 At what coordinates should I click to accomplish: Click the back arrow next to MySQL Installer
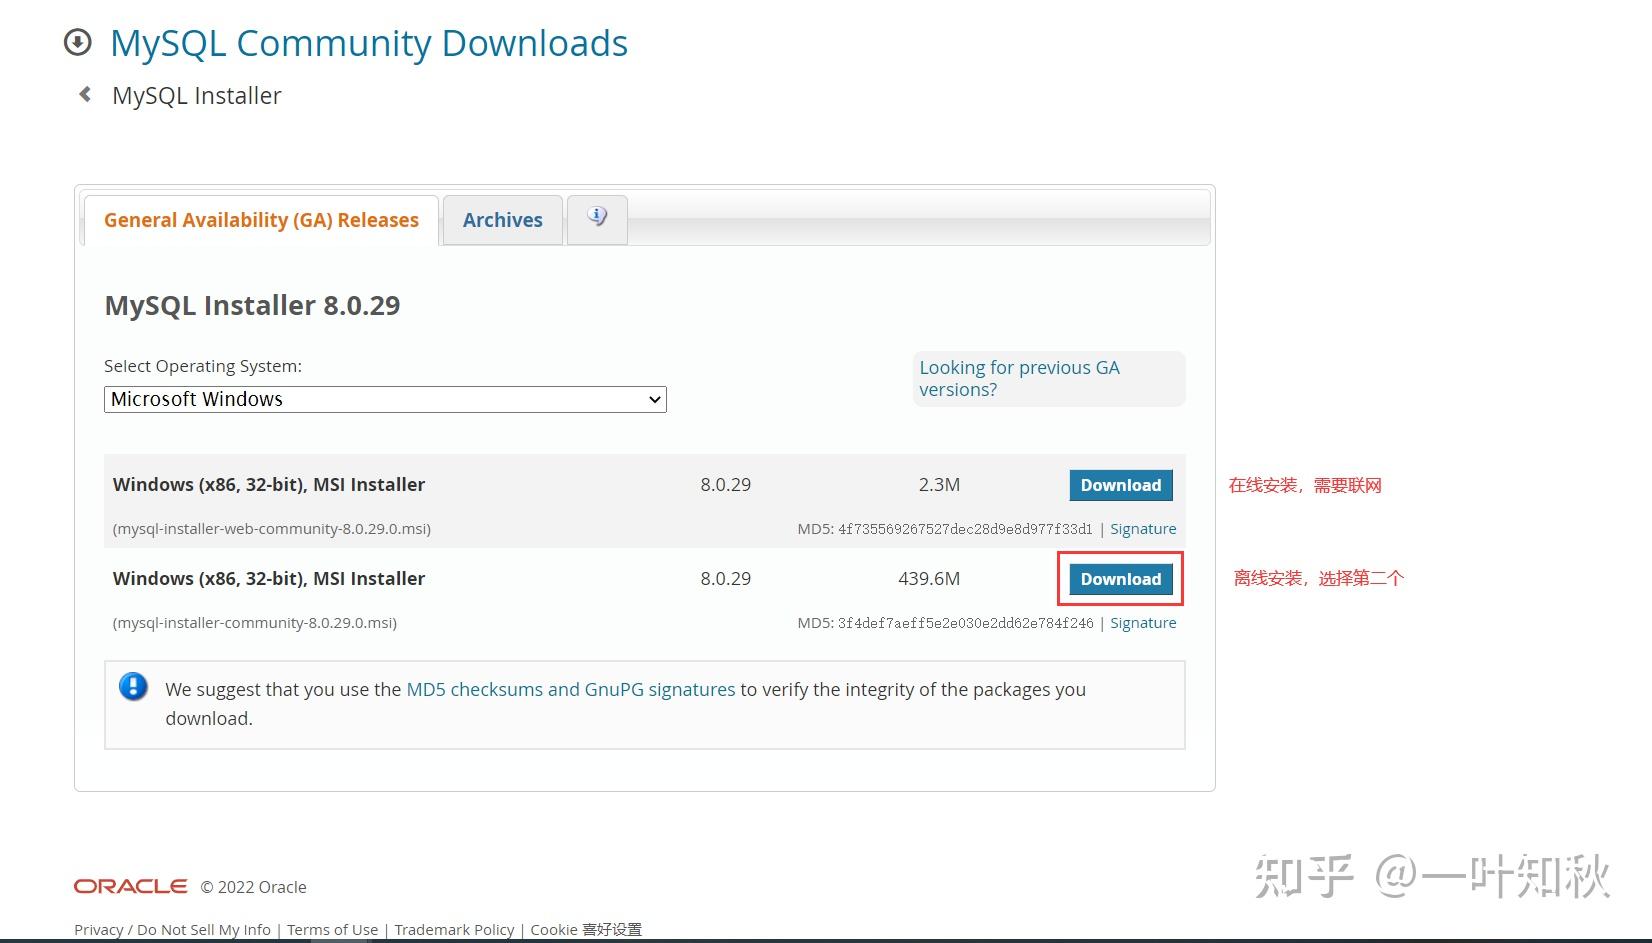pyautogui.click(x=85, y=94)
